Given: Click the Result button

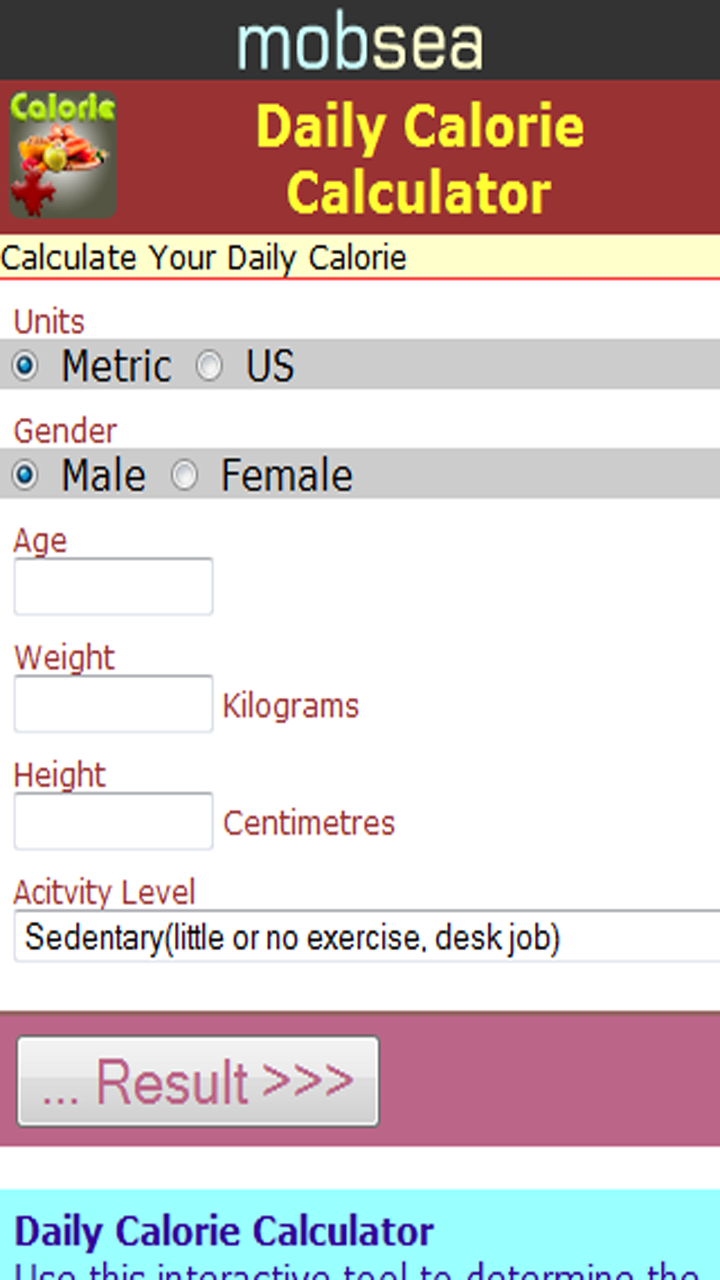Looking at the screenshot, I should (197, 1080).
